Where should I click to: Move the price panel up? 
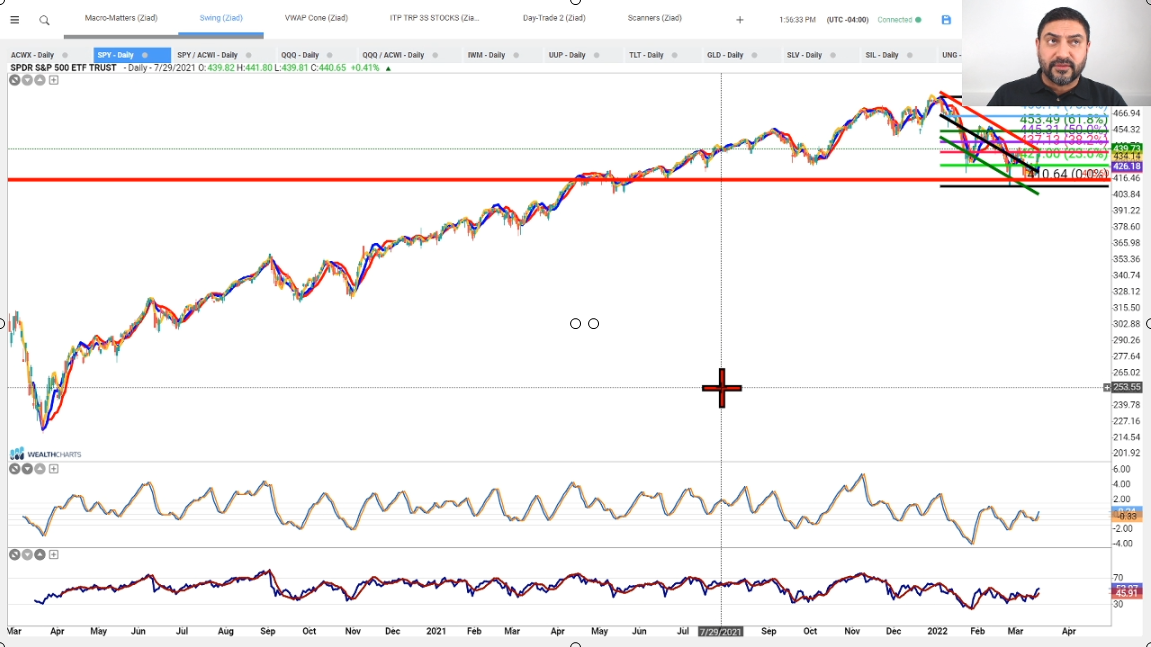40,80
